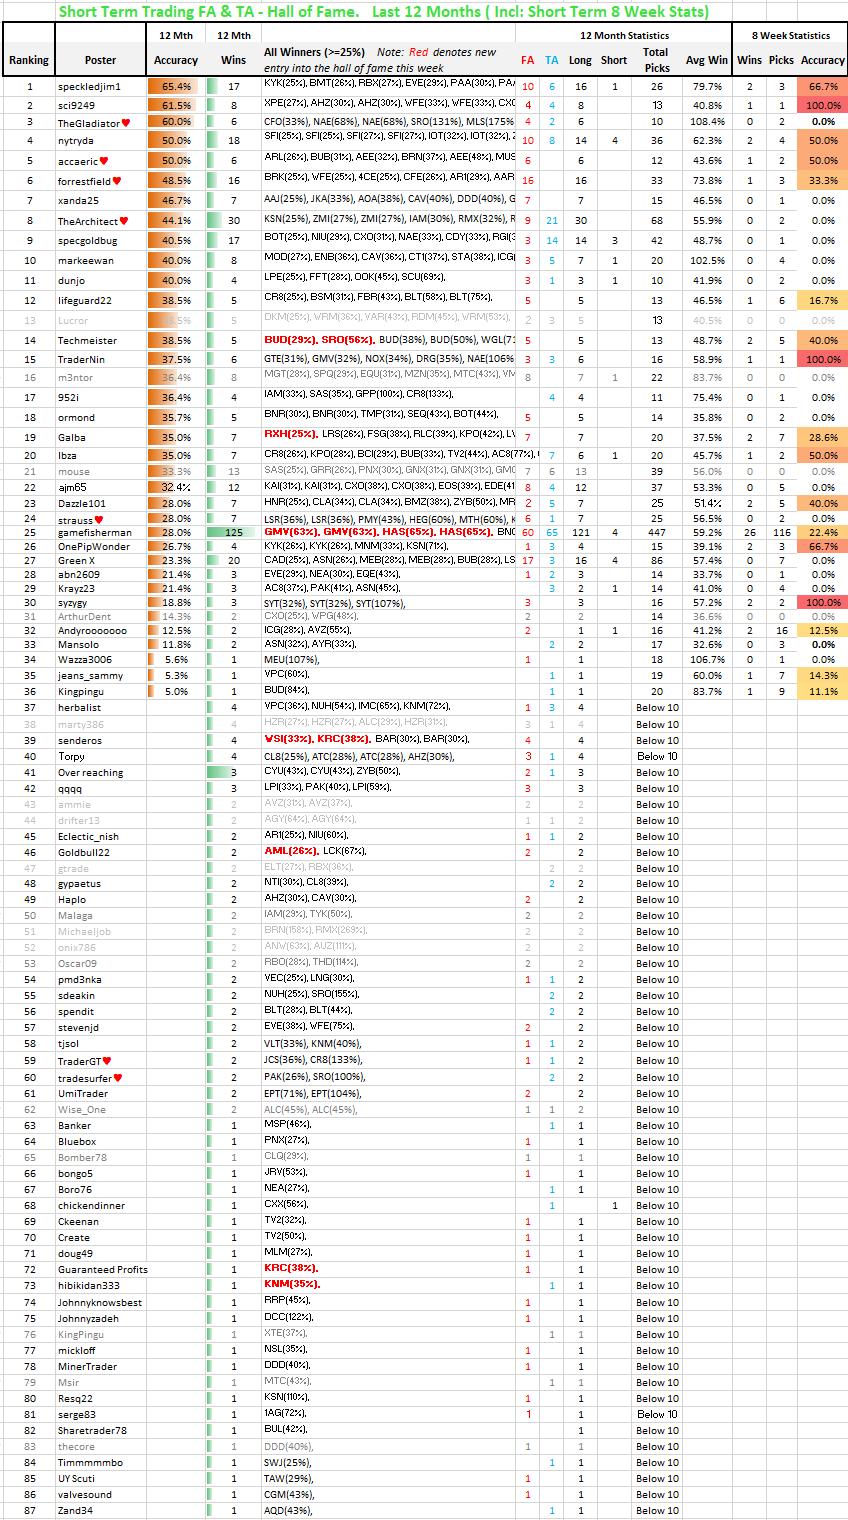848x1520 pixels.
Task: Click the red RXH(25%) entry for Galba
Action: [291, 434]
